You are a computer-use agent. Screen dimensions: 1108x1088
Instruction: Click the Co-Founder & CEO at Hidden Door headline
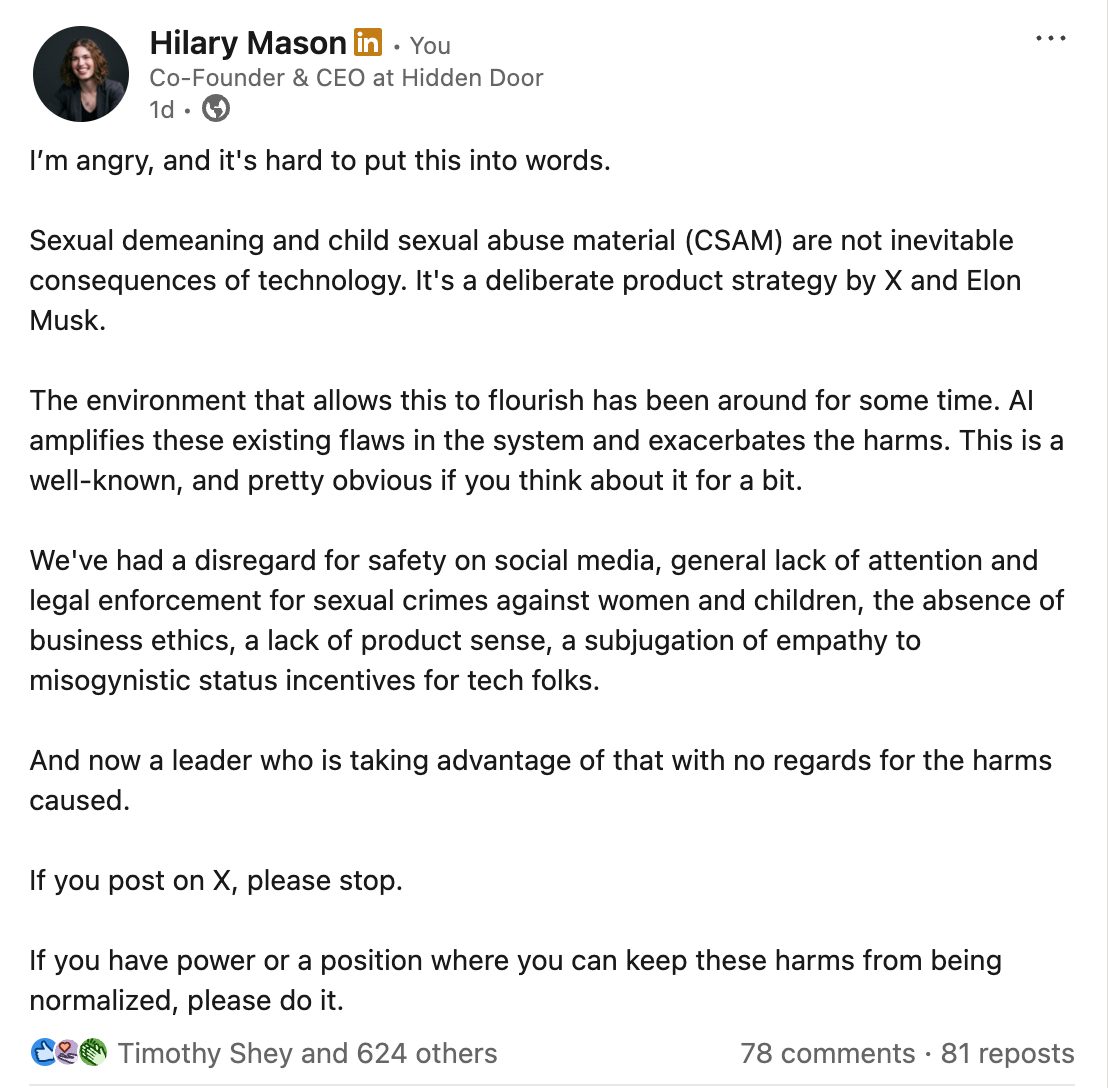coord(346,78)
